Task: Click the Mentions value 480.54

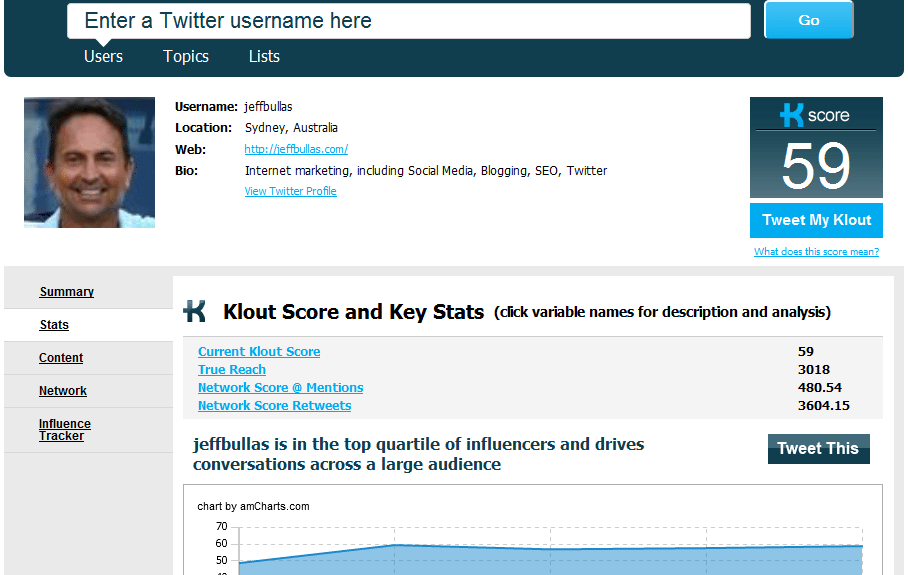Action: pos(819,387)
